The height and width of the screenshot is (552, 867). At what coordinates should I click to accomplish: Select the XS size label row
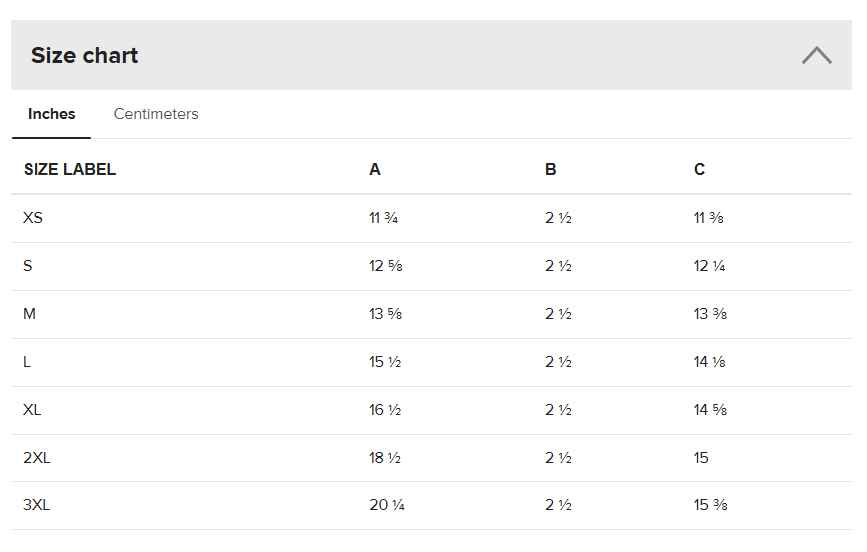click(x=33, y=218)
